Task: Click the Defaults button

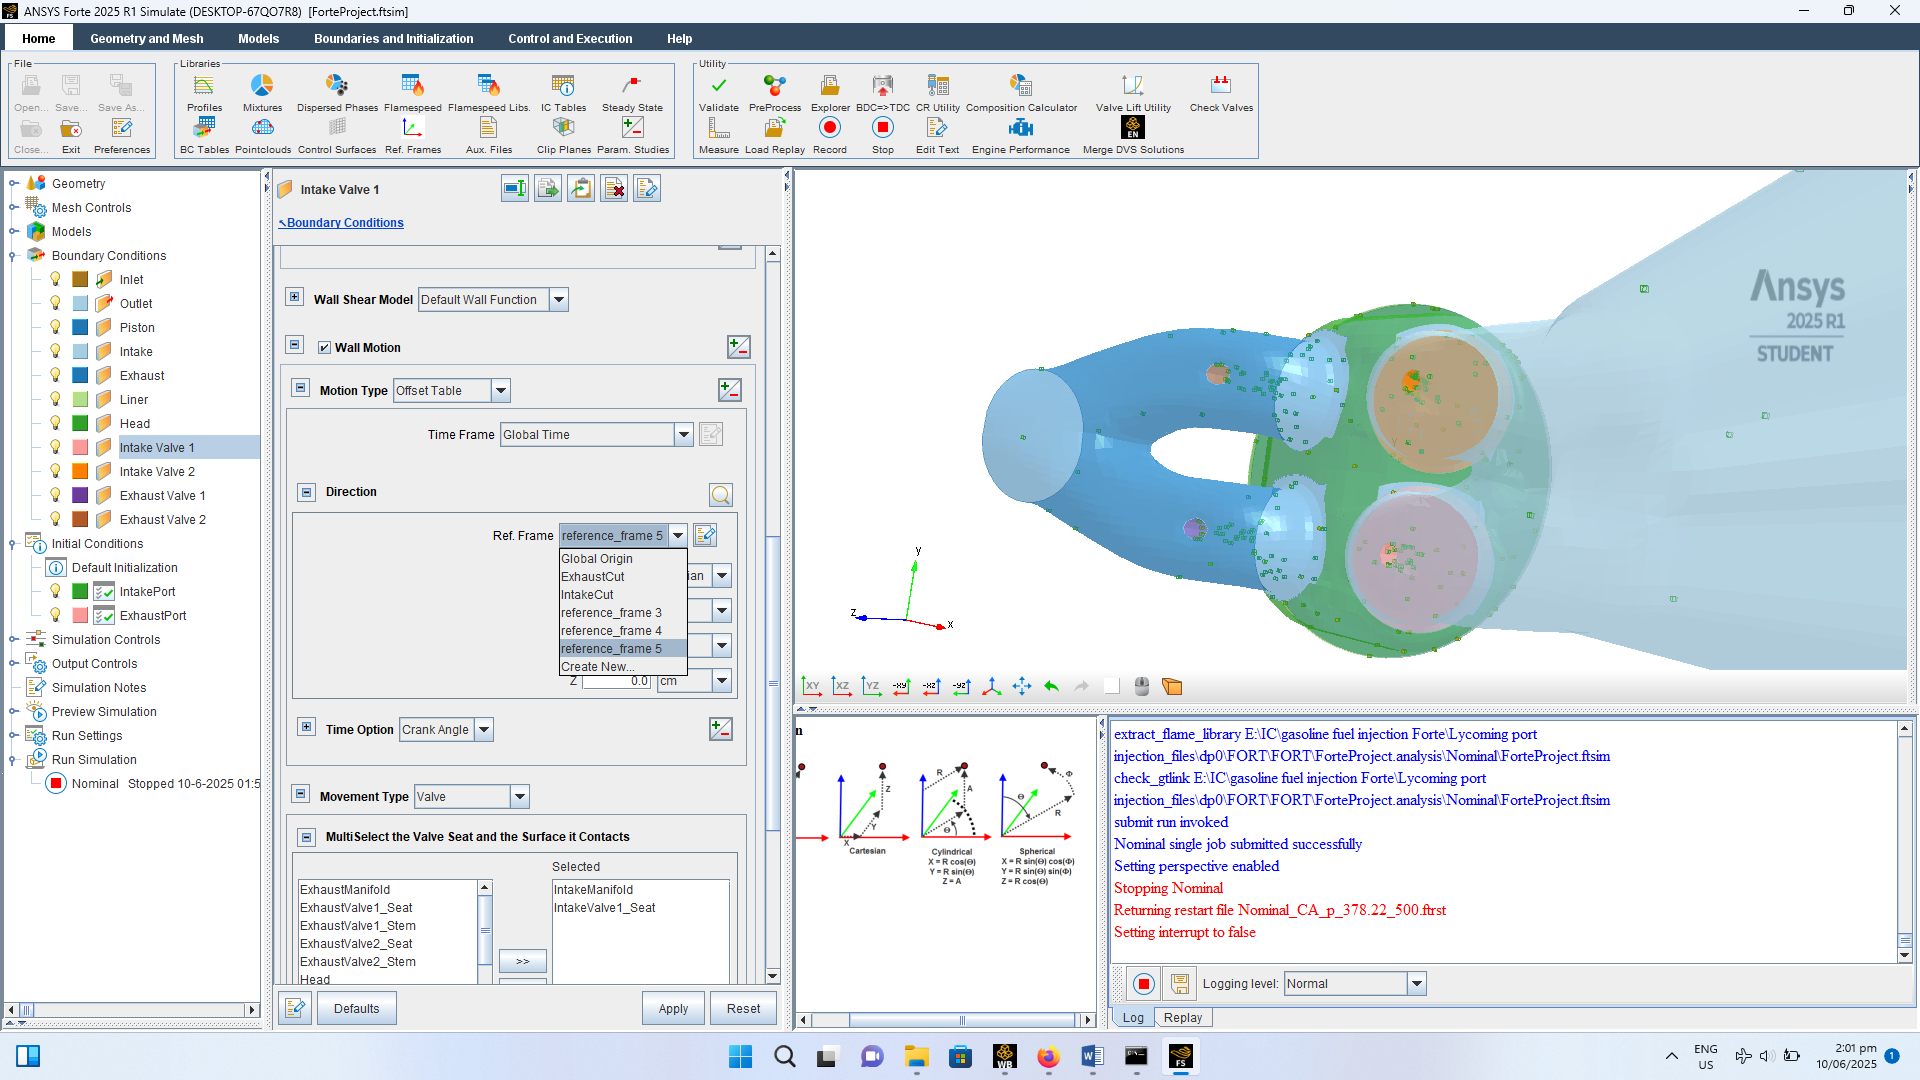Action: click(x=357, y=1009)
